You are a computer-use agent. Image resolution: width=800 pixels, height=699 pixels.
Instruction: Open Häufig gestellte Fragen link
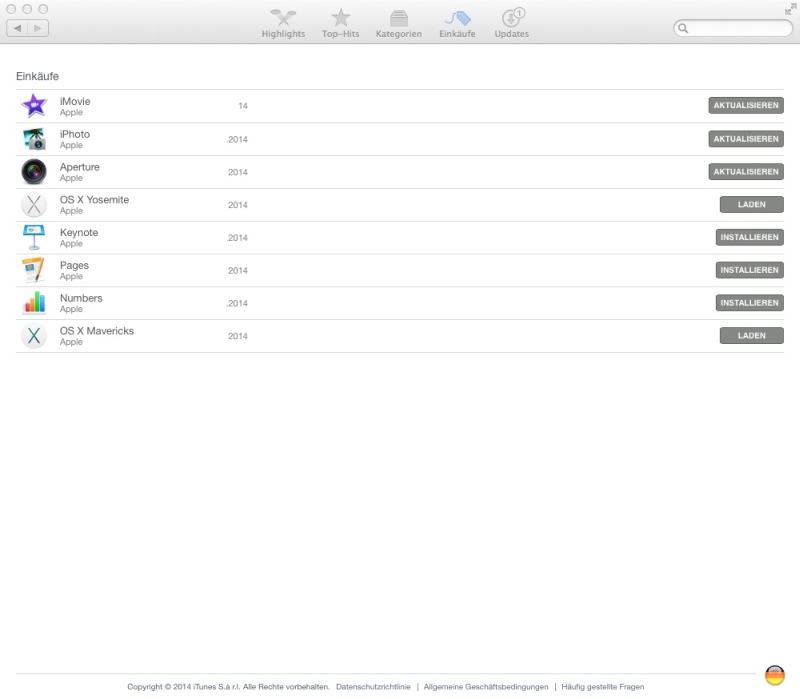click(603, 687)
